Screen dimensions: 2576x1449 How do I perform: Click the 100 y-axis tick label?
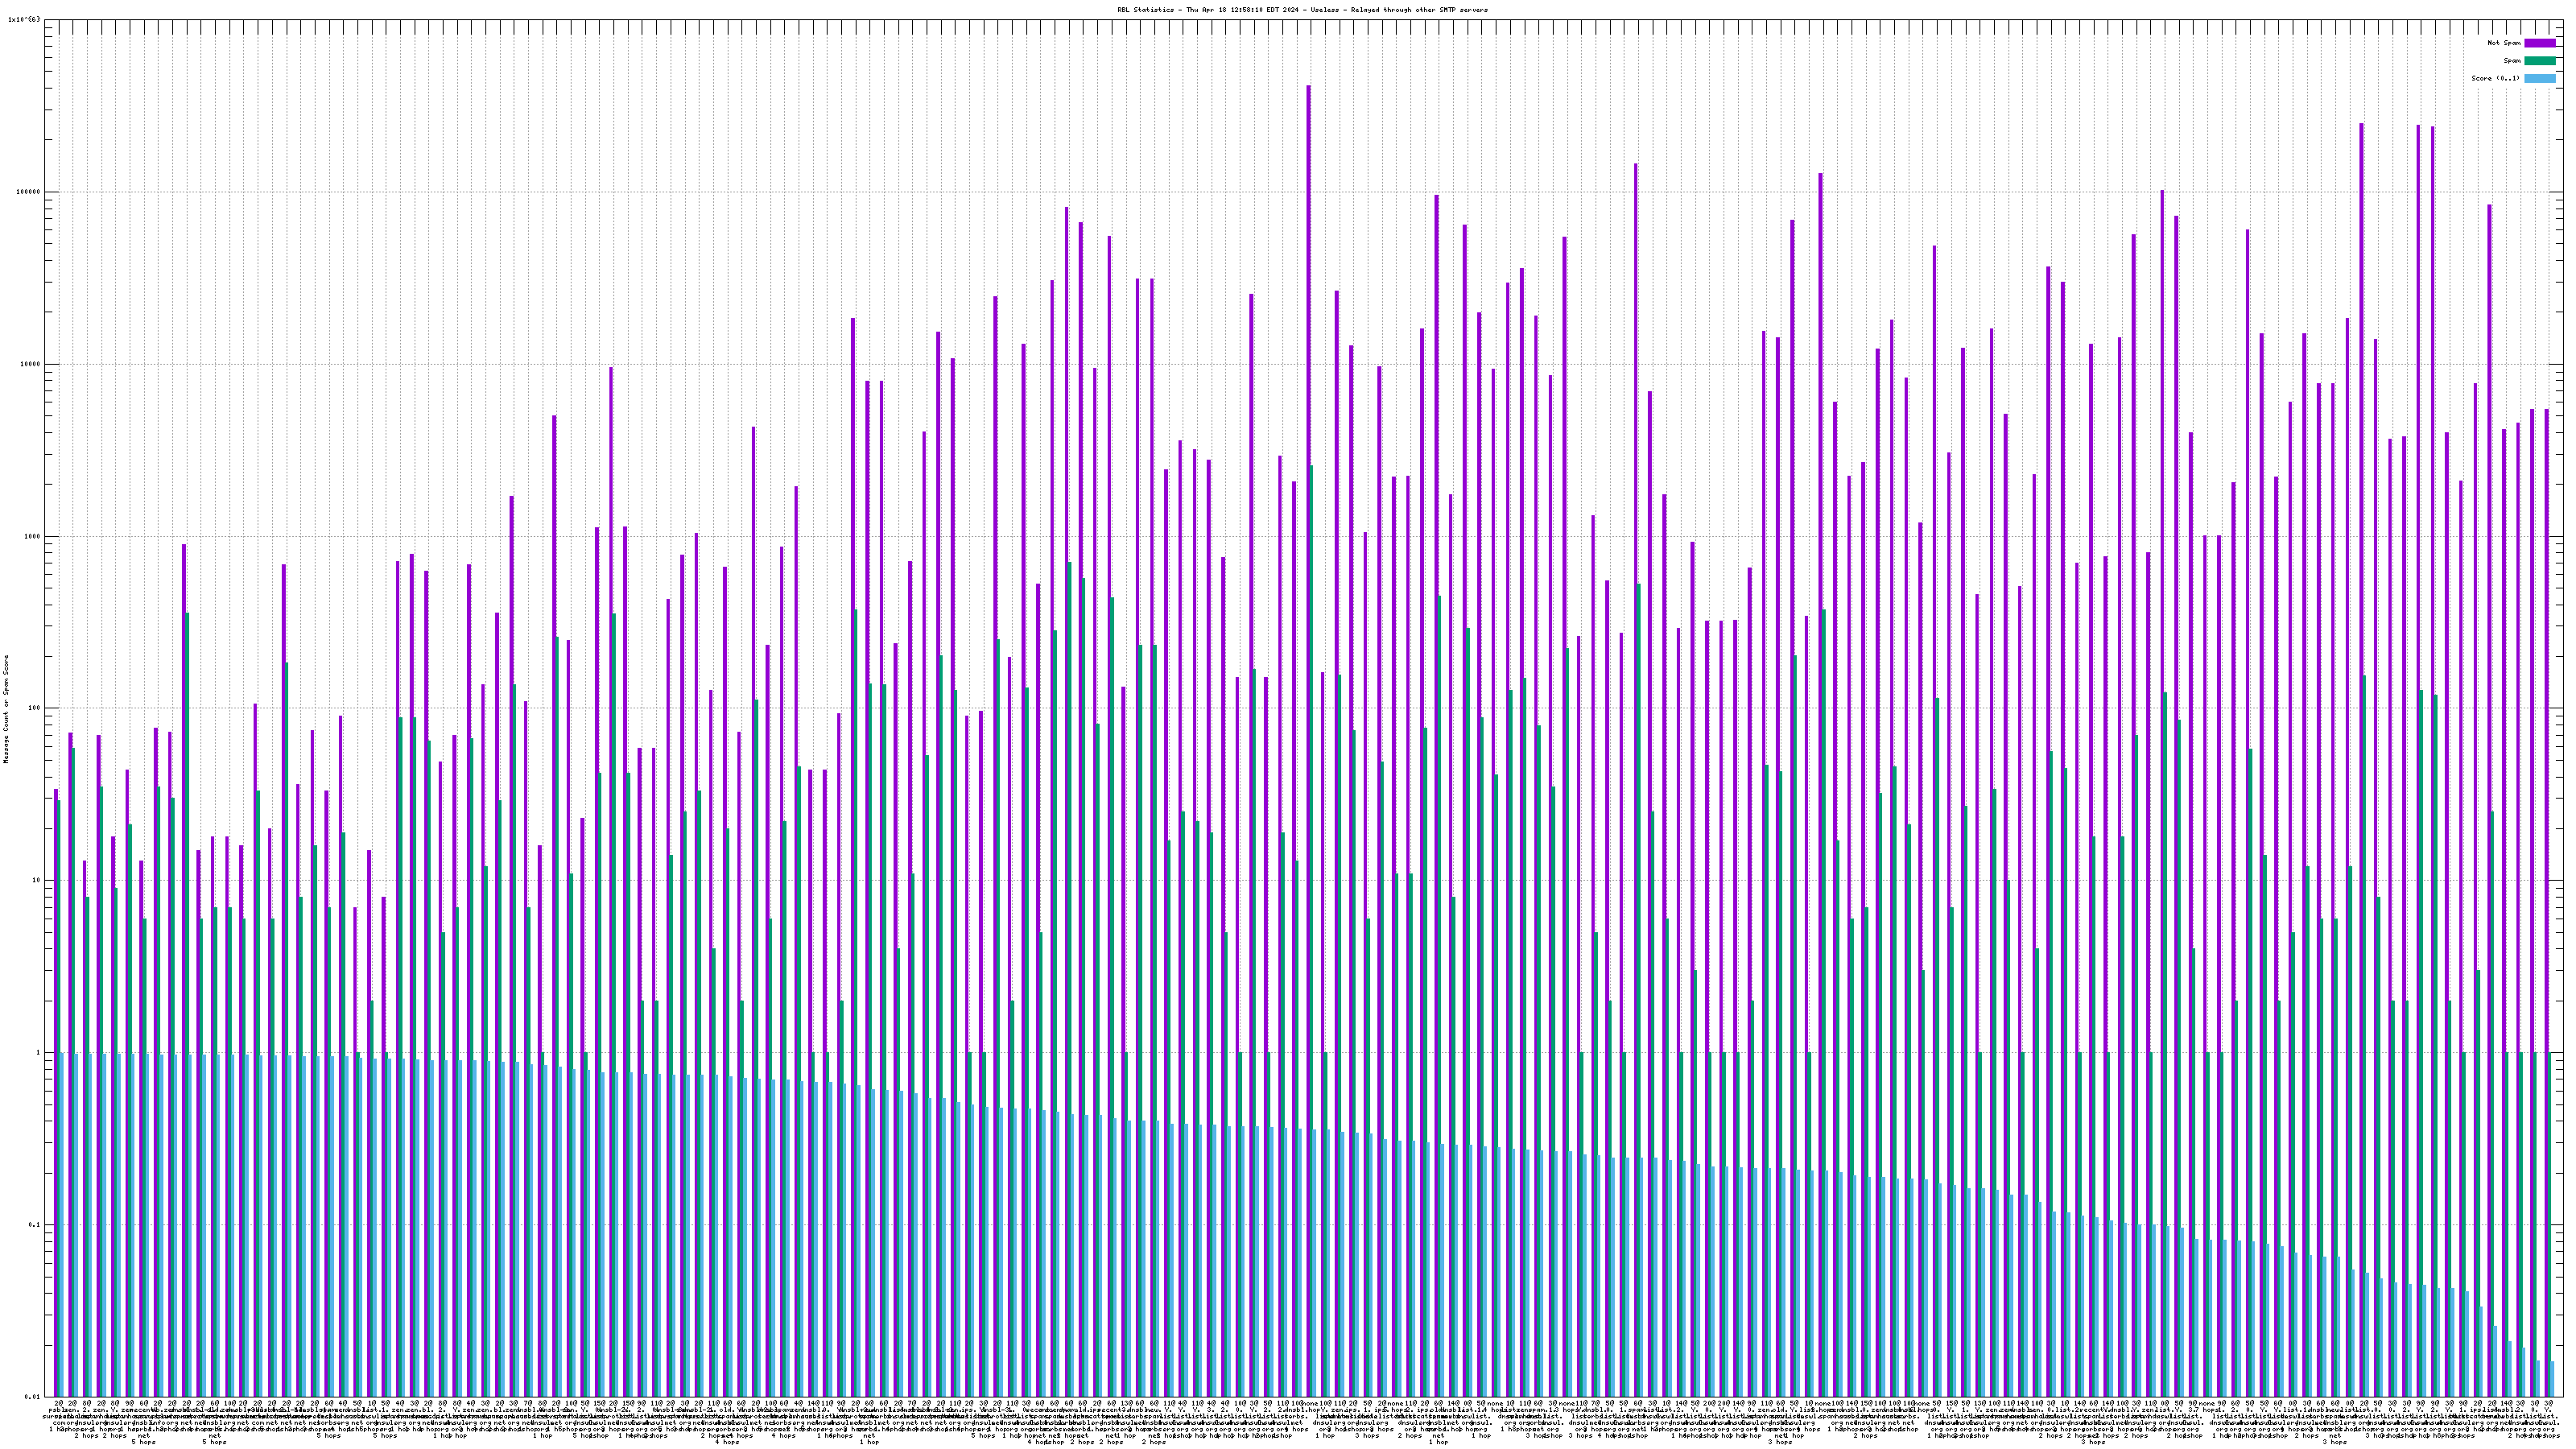click(x=34, y=708)
